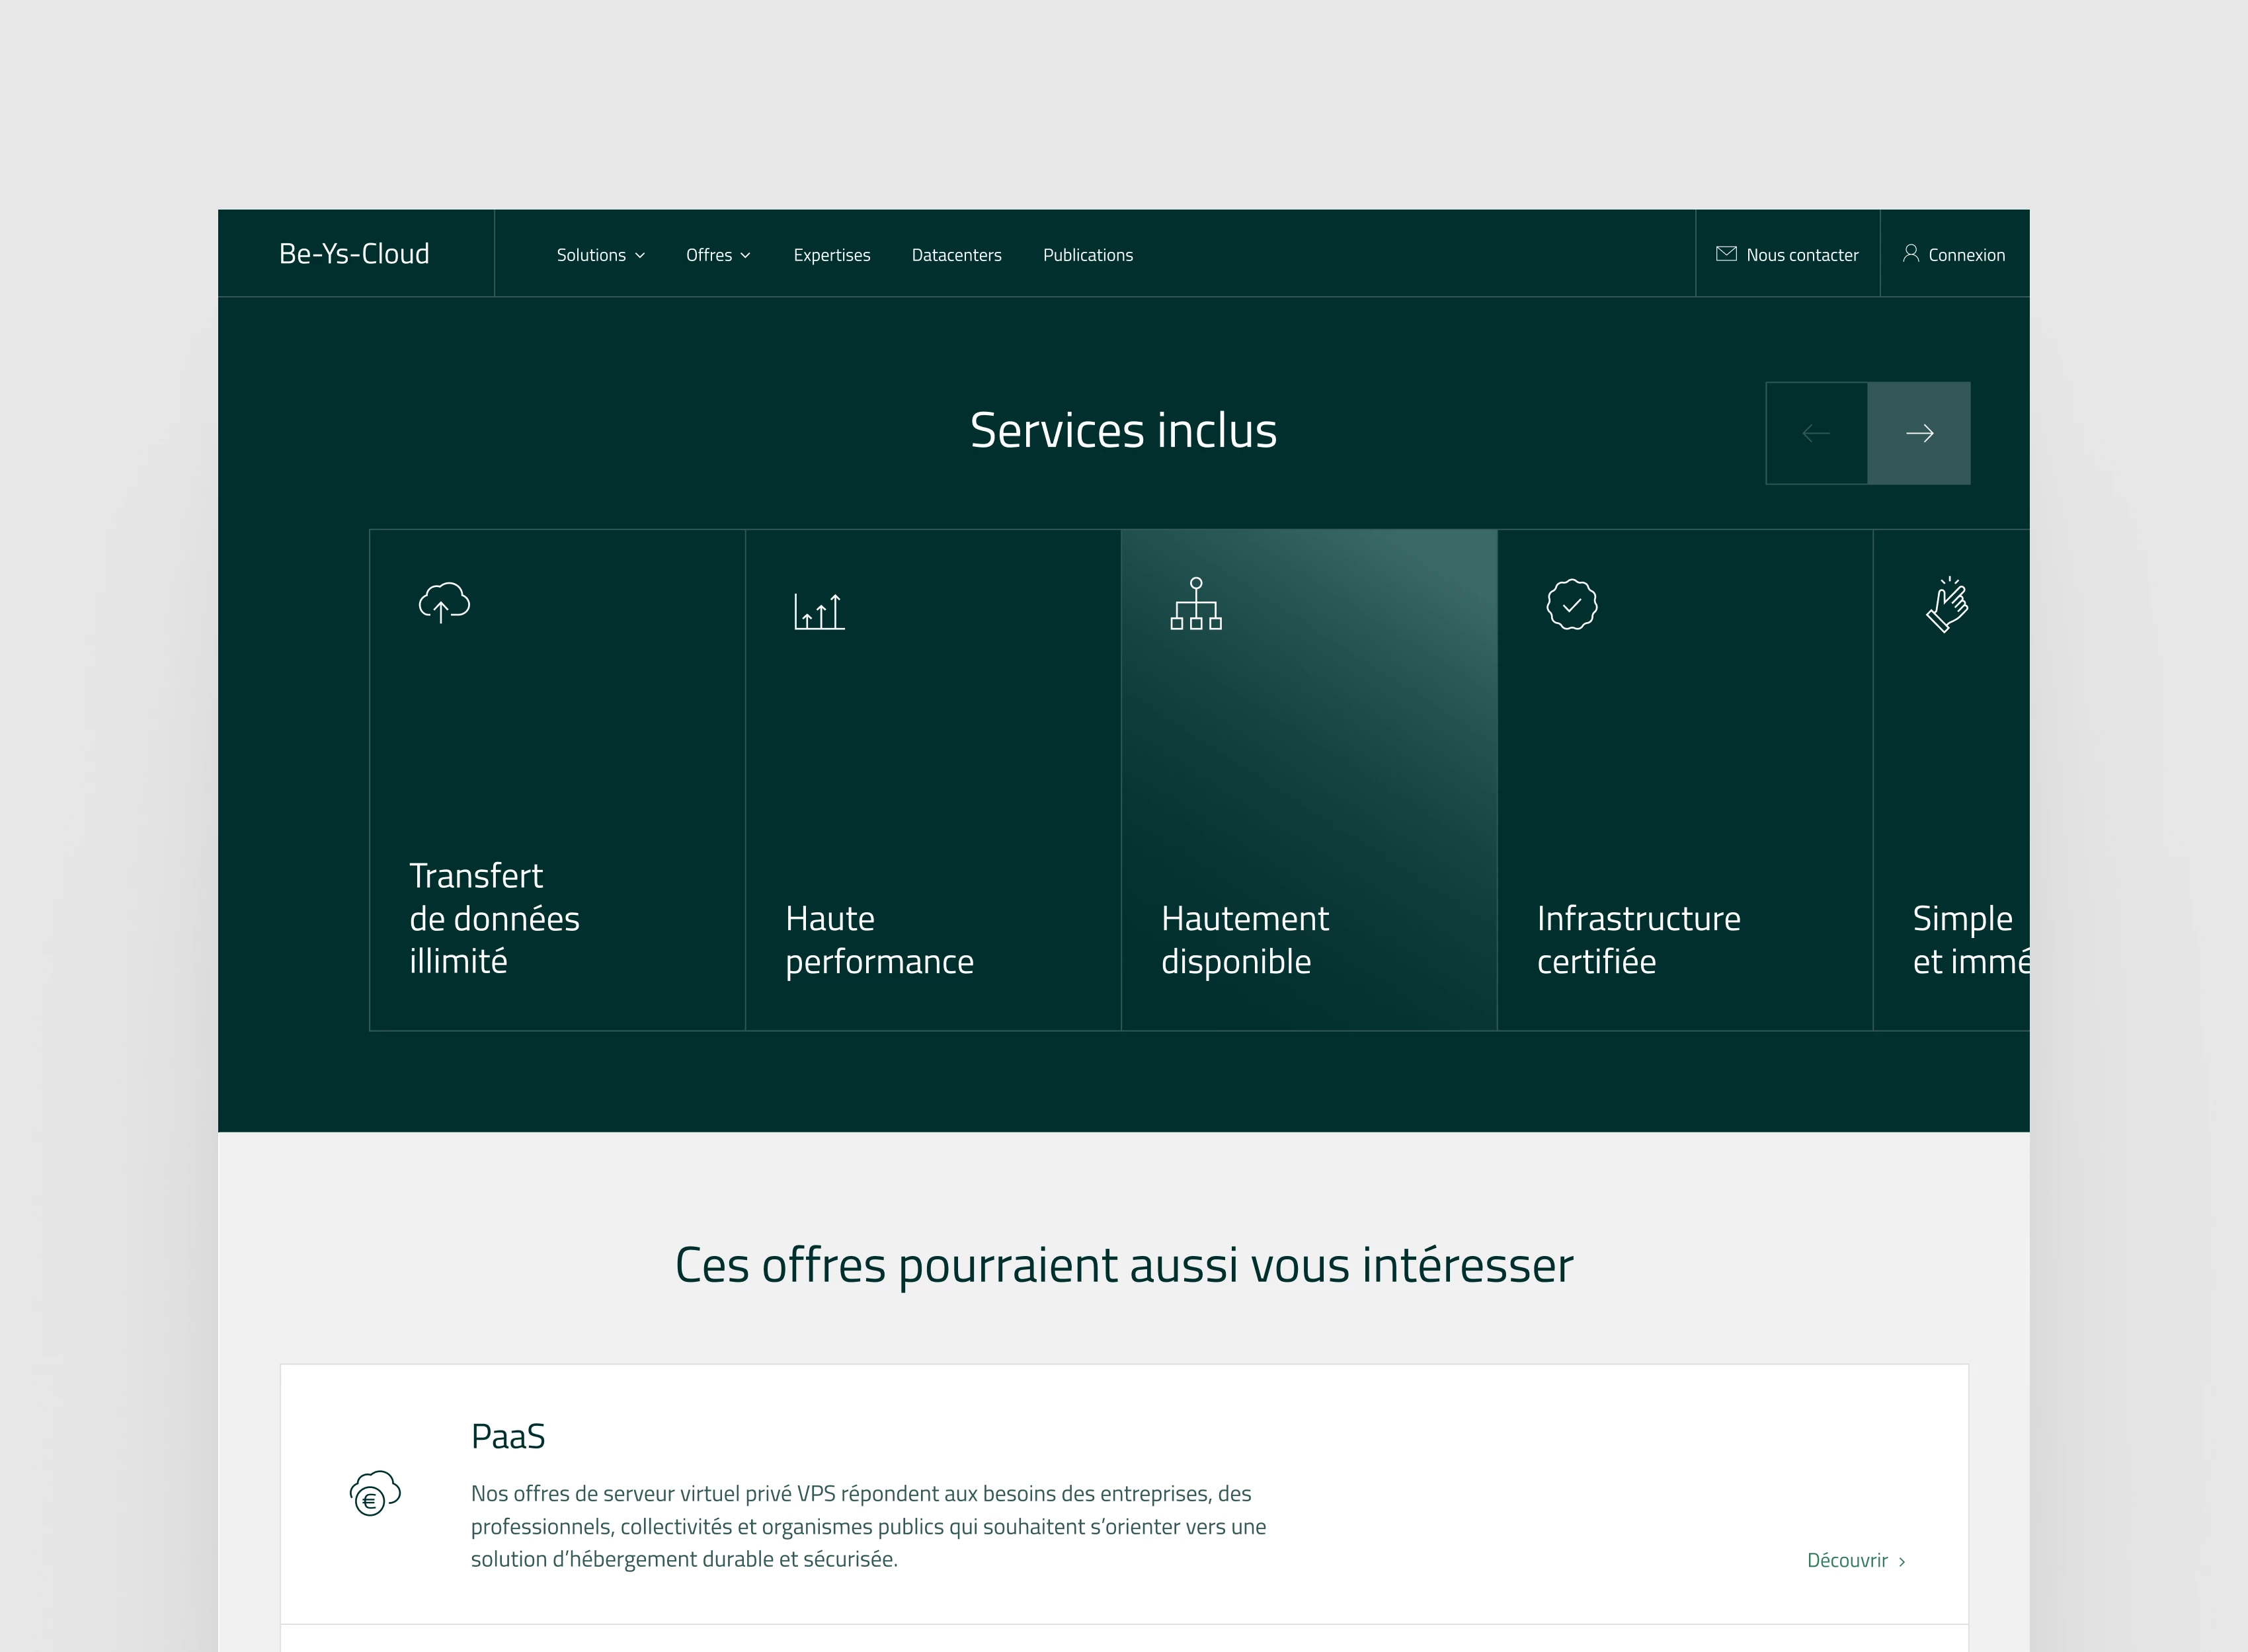Advance the carousel with the right arrow

(x=1919, y=433)
